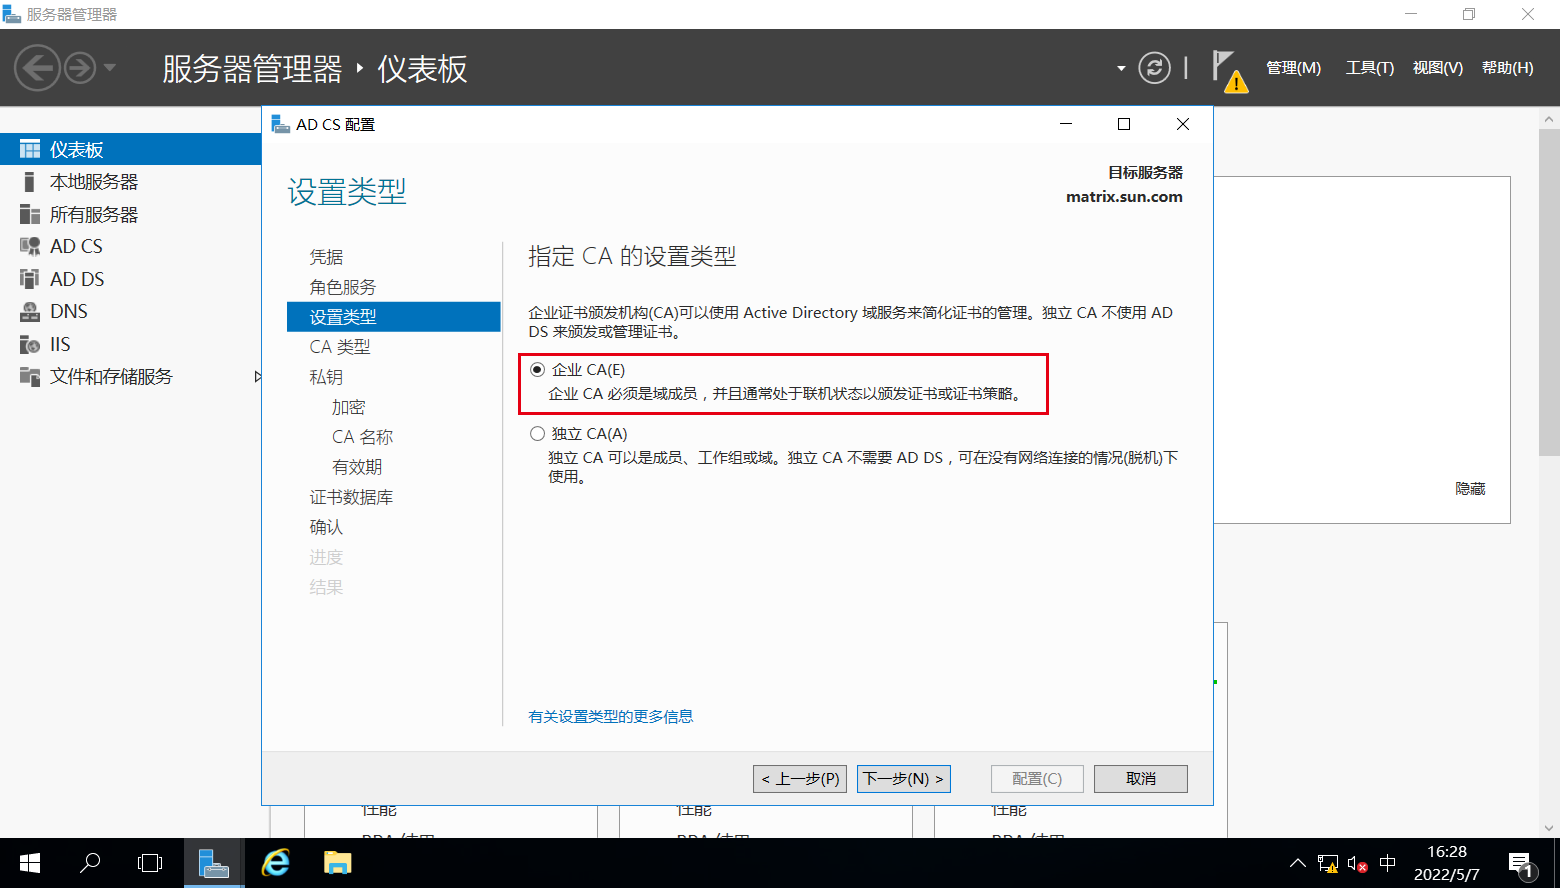Screen dimensions: 1560x888
Task: Click the network status tray icon
Action: click(1328, 863)
